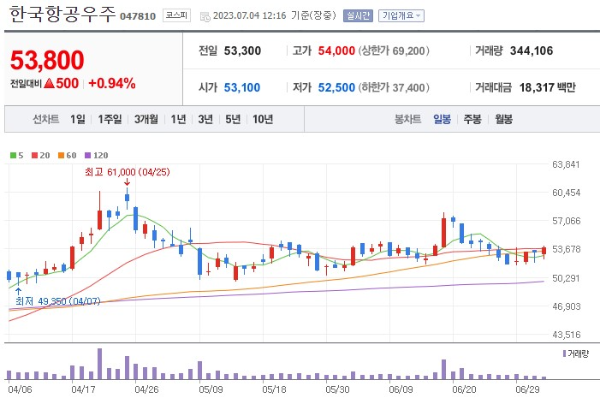This screenshot has width=600, height=409.
Task: Select the 주봉 weekly candle chart
Action: (x=473, y=119)
